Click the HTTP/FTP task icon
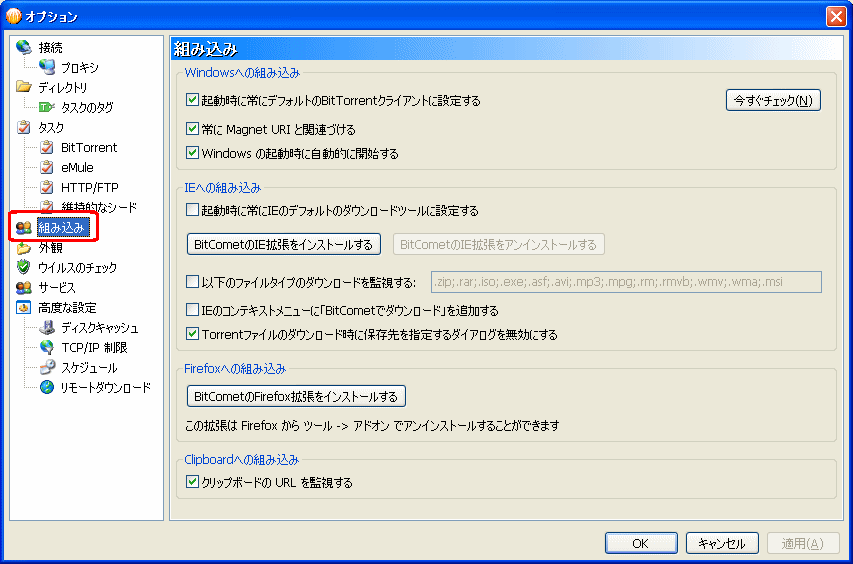 point(47,187)
